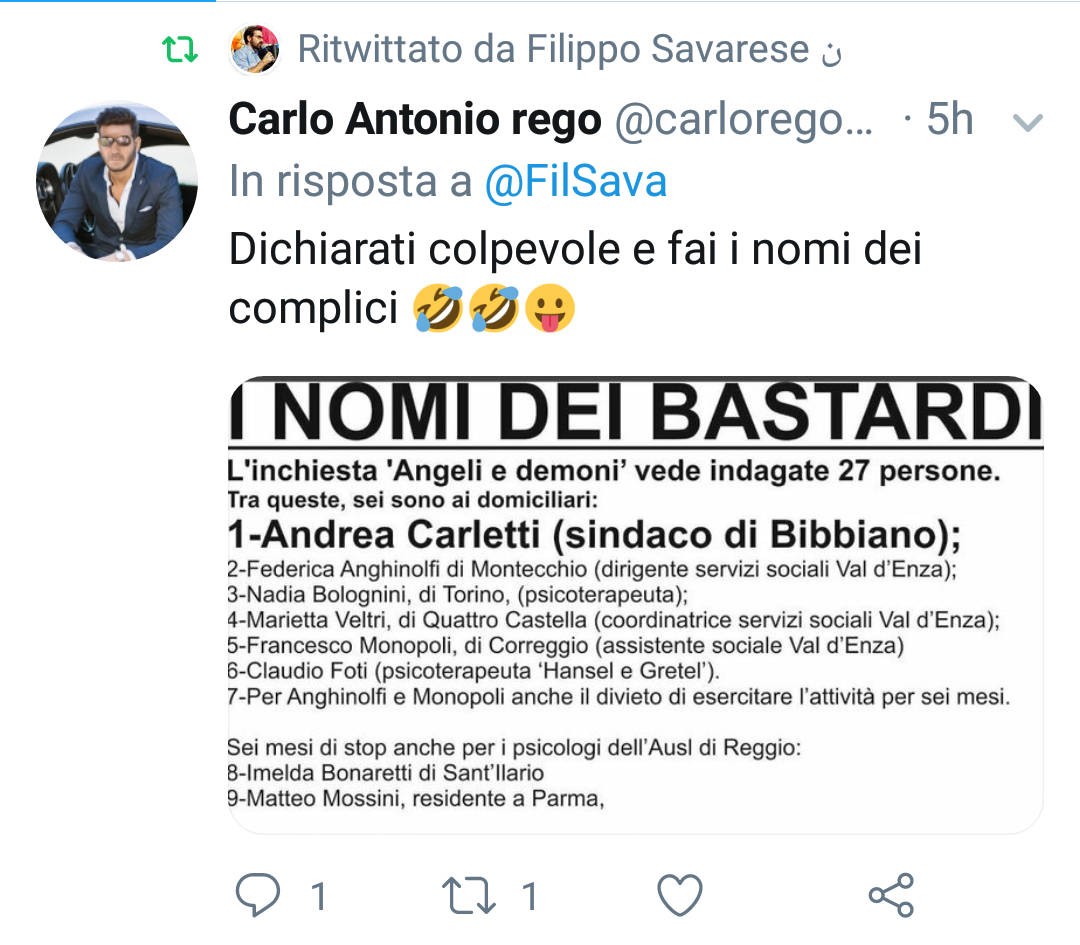Expand tweet options chevron menu
1080x945 pixels.
pyautogui.click(x=1028, y=123)
